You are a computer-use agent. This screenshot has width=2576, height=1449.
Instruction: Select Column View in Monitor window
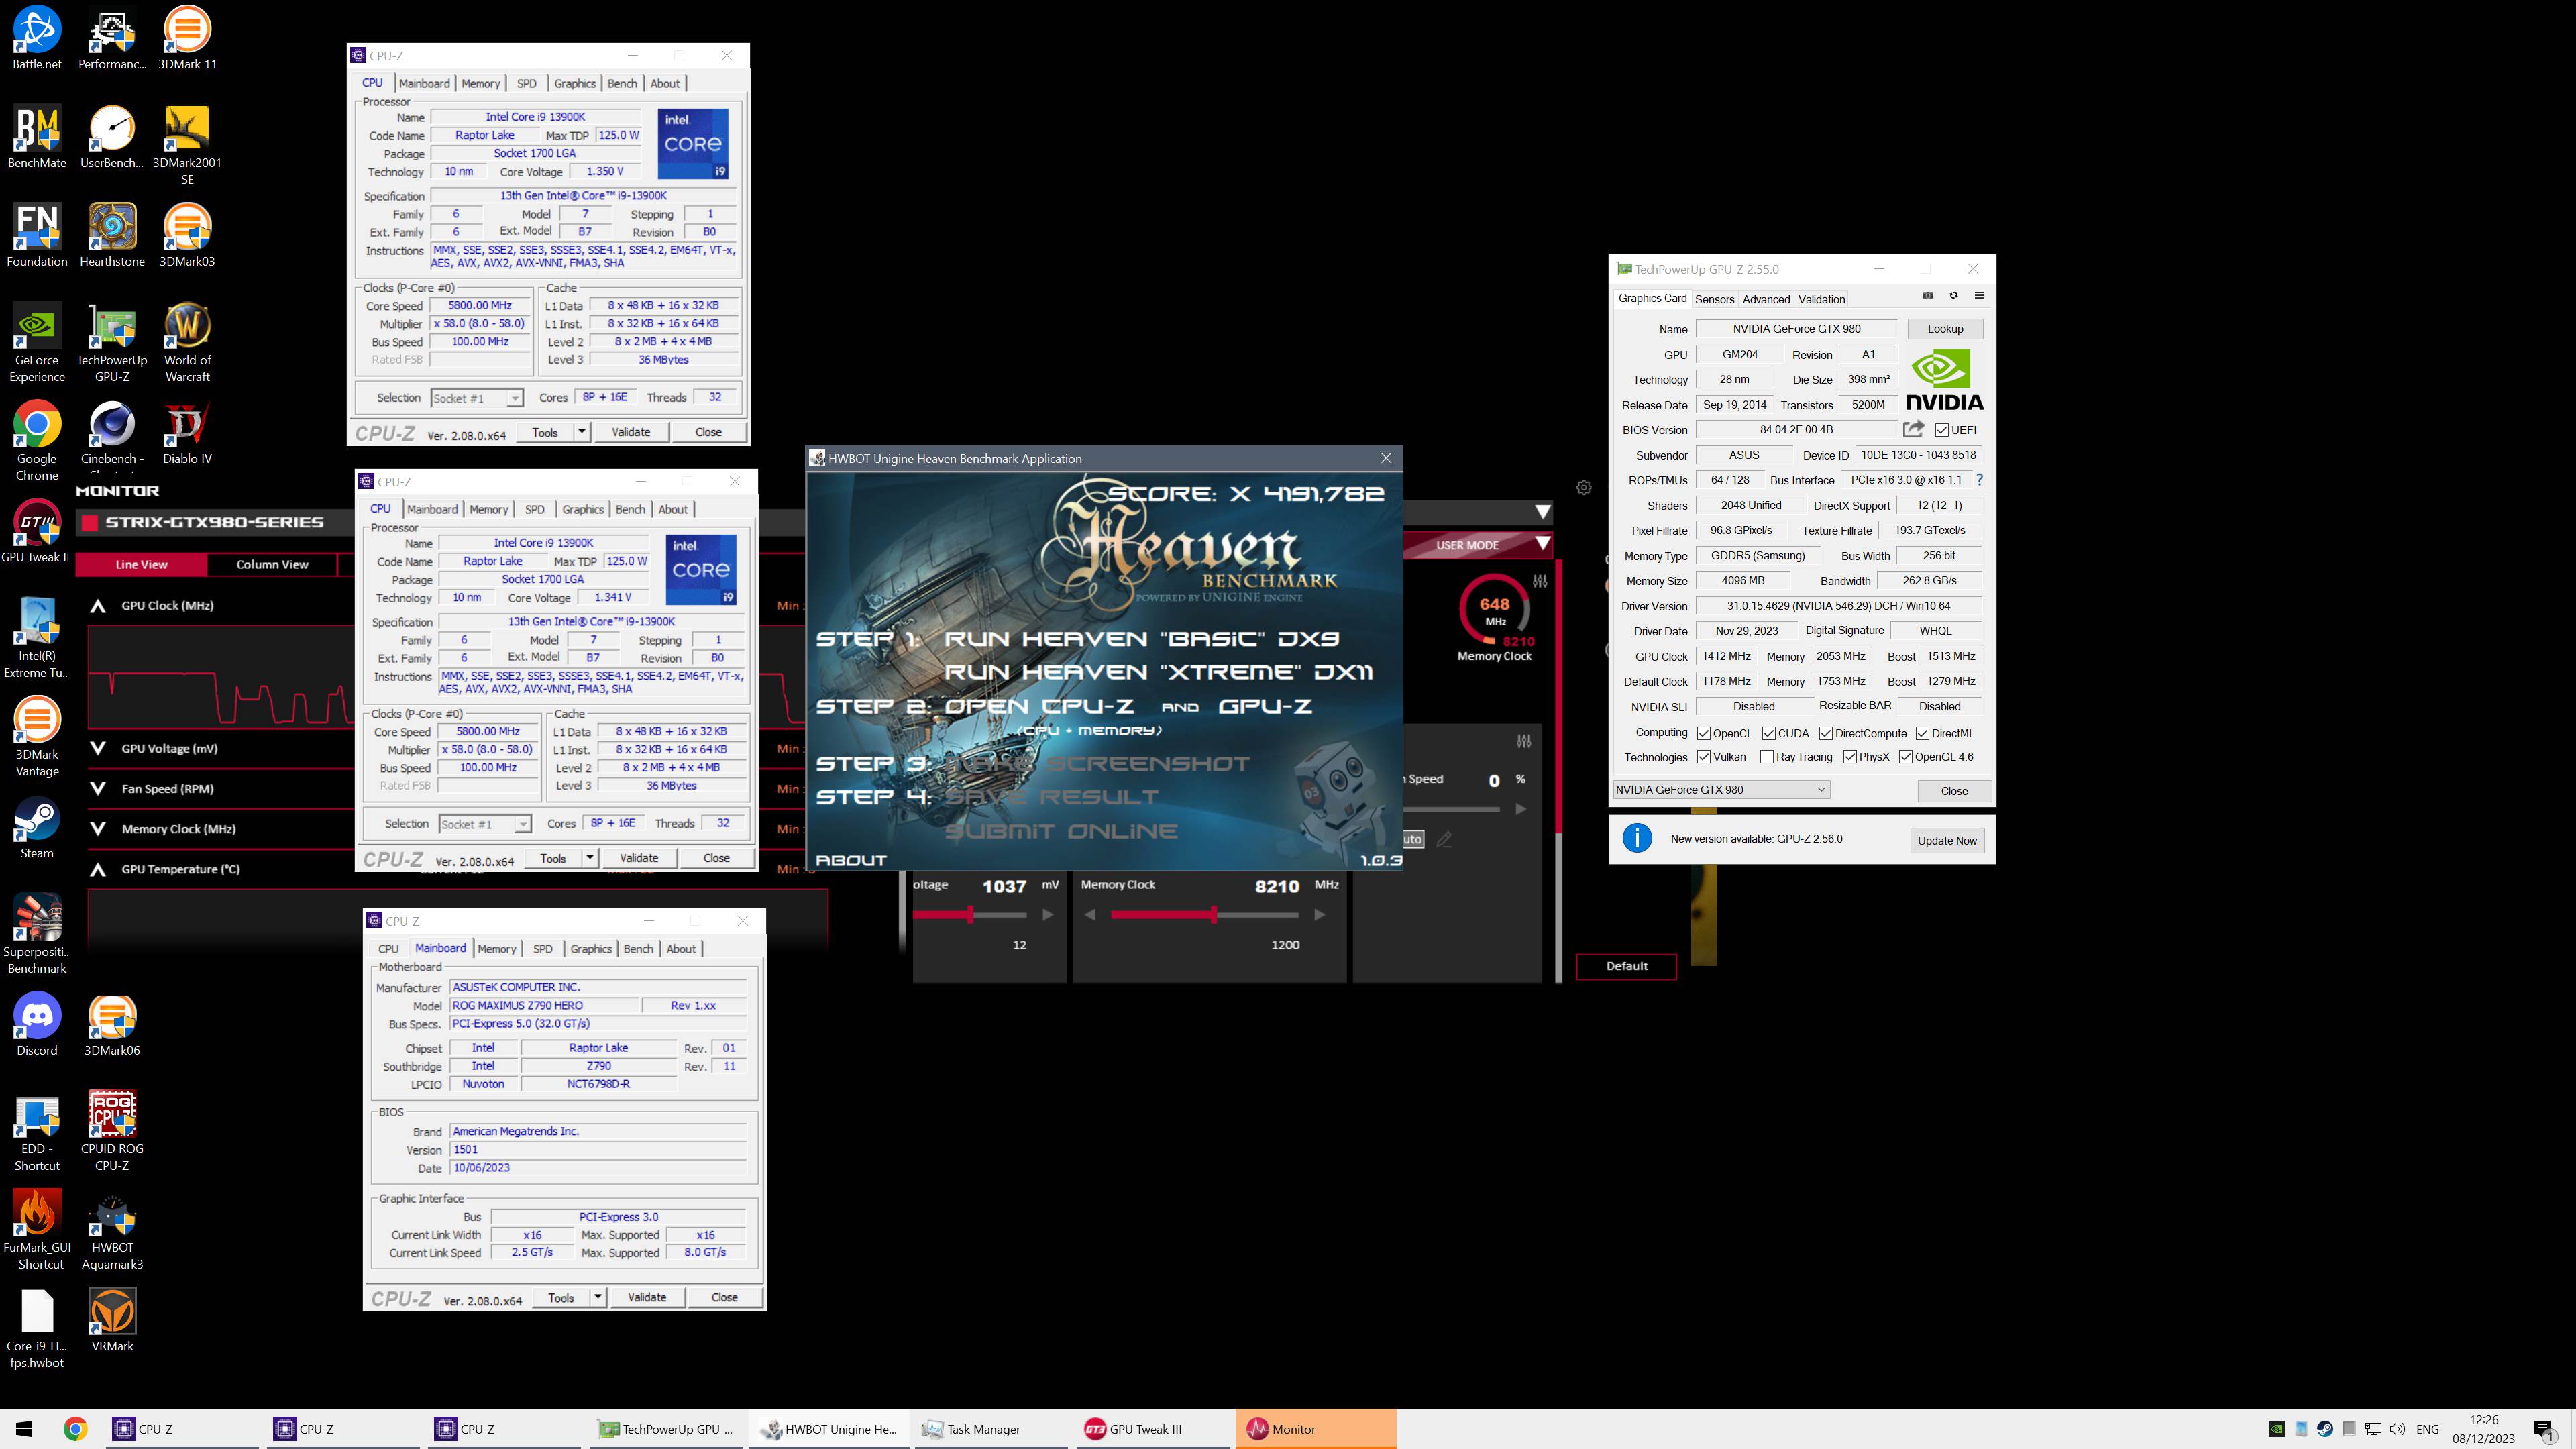pos(272,564)
